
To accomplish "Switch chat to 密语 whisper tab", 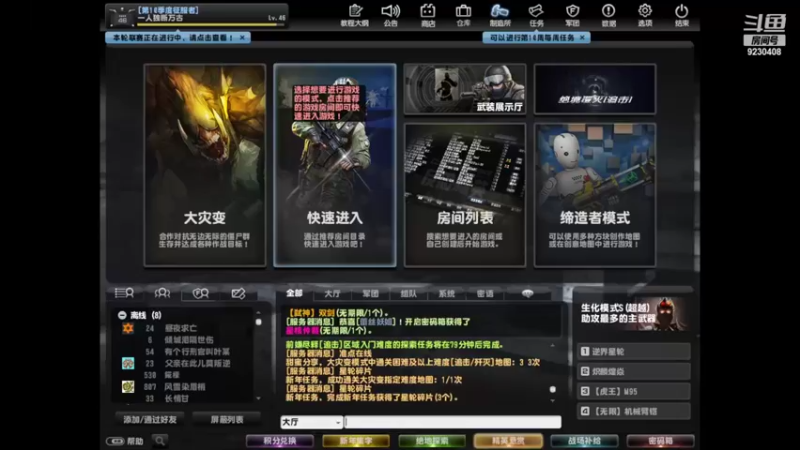I will click(x=485, y=293).
